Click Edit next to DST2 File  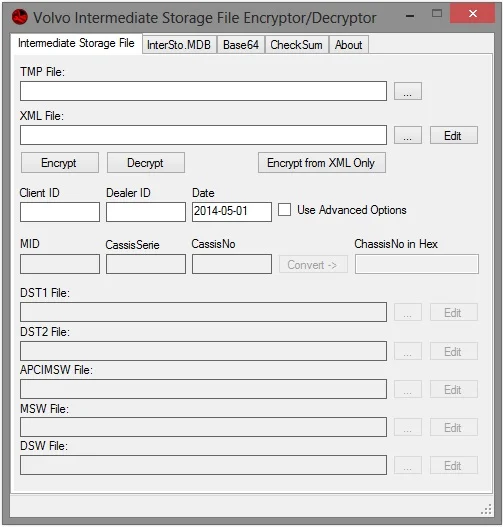[x=453, y=351]
